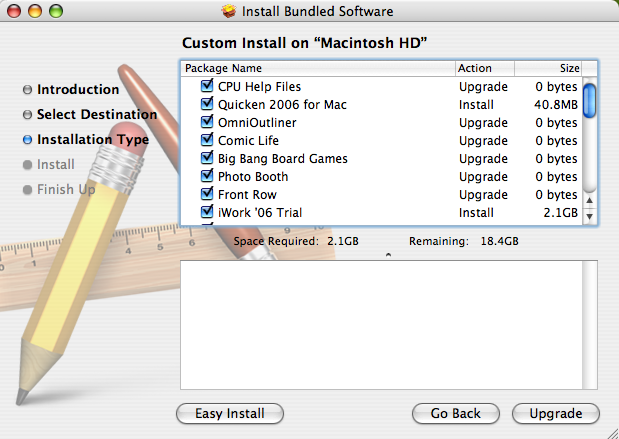Viewport: 619px width, 439px height.
Task: Select the Comic Life package name
Action: tap(248, 141)
